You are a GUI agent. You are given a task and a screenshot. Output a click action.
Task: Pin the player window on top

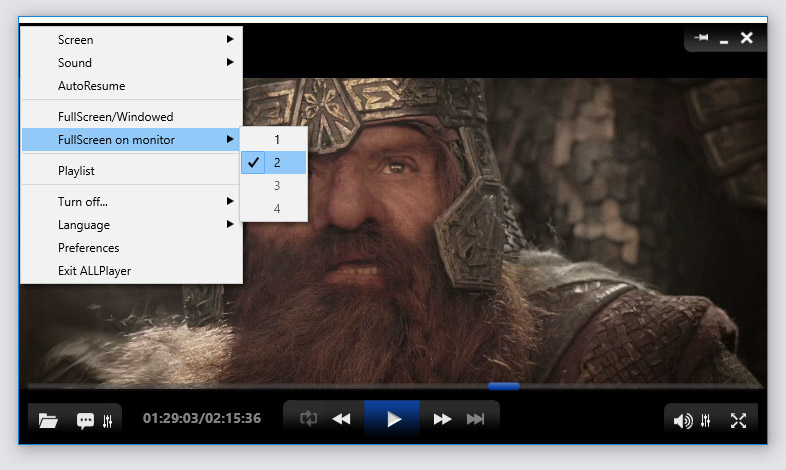[701, 38]
